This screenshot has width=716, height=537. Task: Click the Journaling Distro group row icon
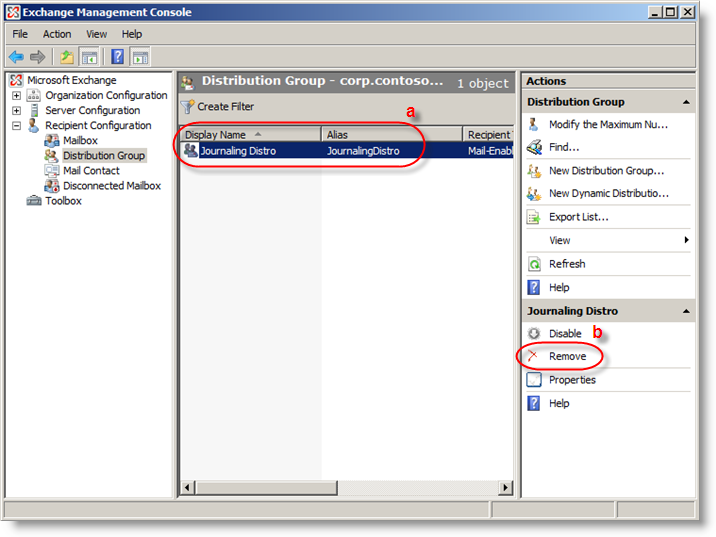click(x=190, y=150)
